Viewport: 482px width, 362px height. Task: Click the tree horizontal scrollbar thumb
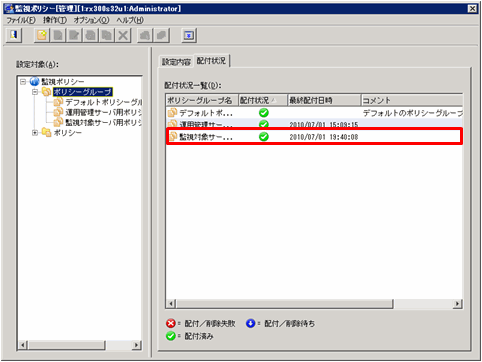click(x=66, y=345)
